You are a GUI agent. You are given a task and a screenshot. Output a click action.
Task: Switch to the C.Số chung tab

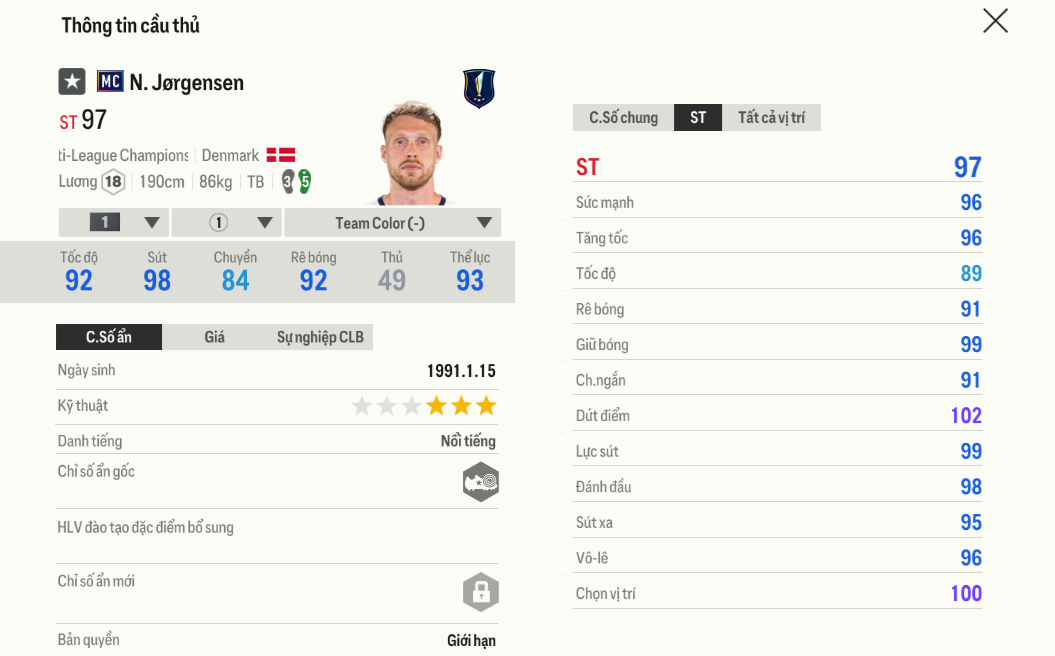[623, 118]
